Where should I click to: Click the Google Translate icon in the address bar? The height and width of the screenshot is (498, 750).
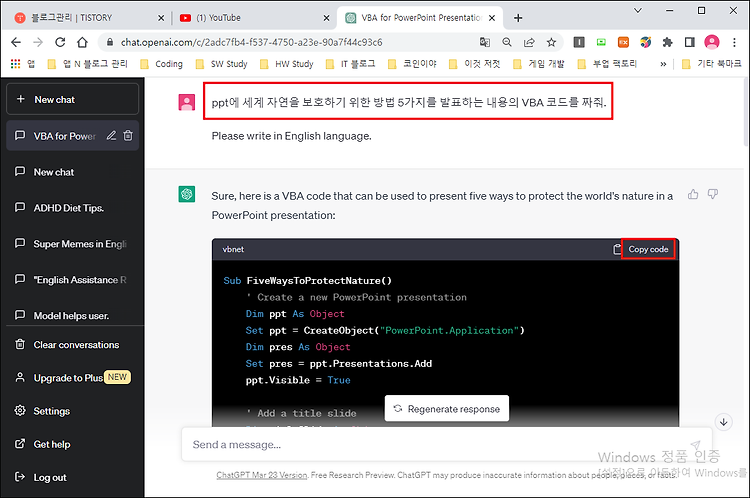coord(485,42)
